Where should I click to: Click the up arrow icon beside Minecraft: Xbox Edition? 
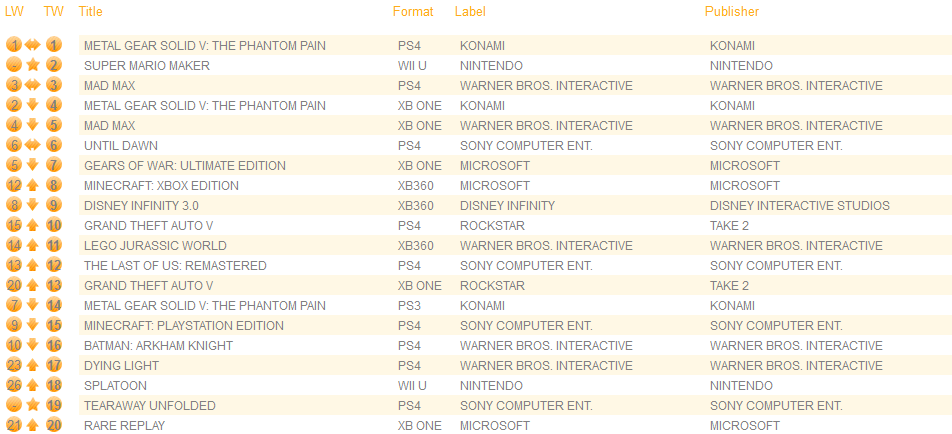tap(33, 186)
